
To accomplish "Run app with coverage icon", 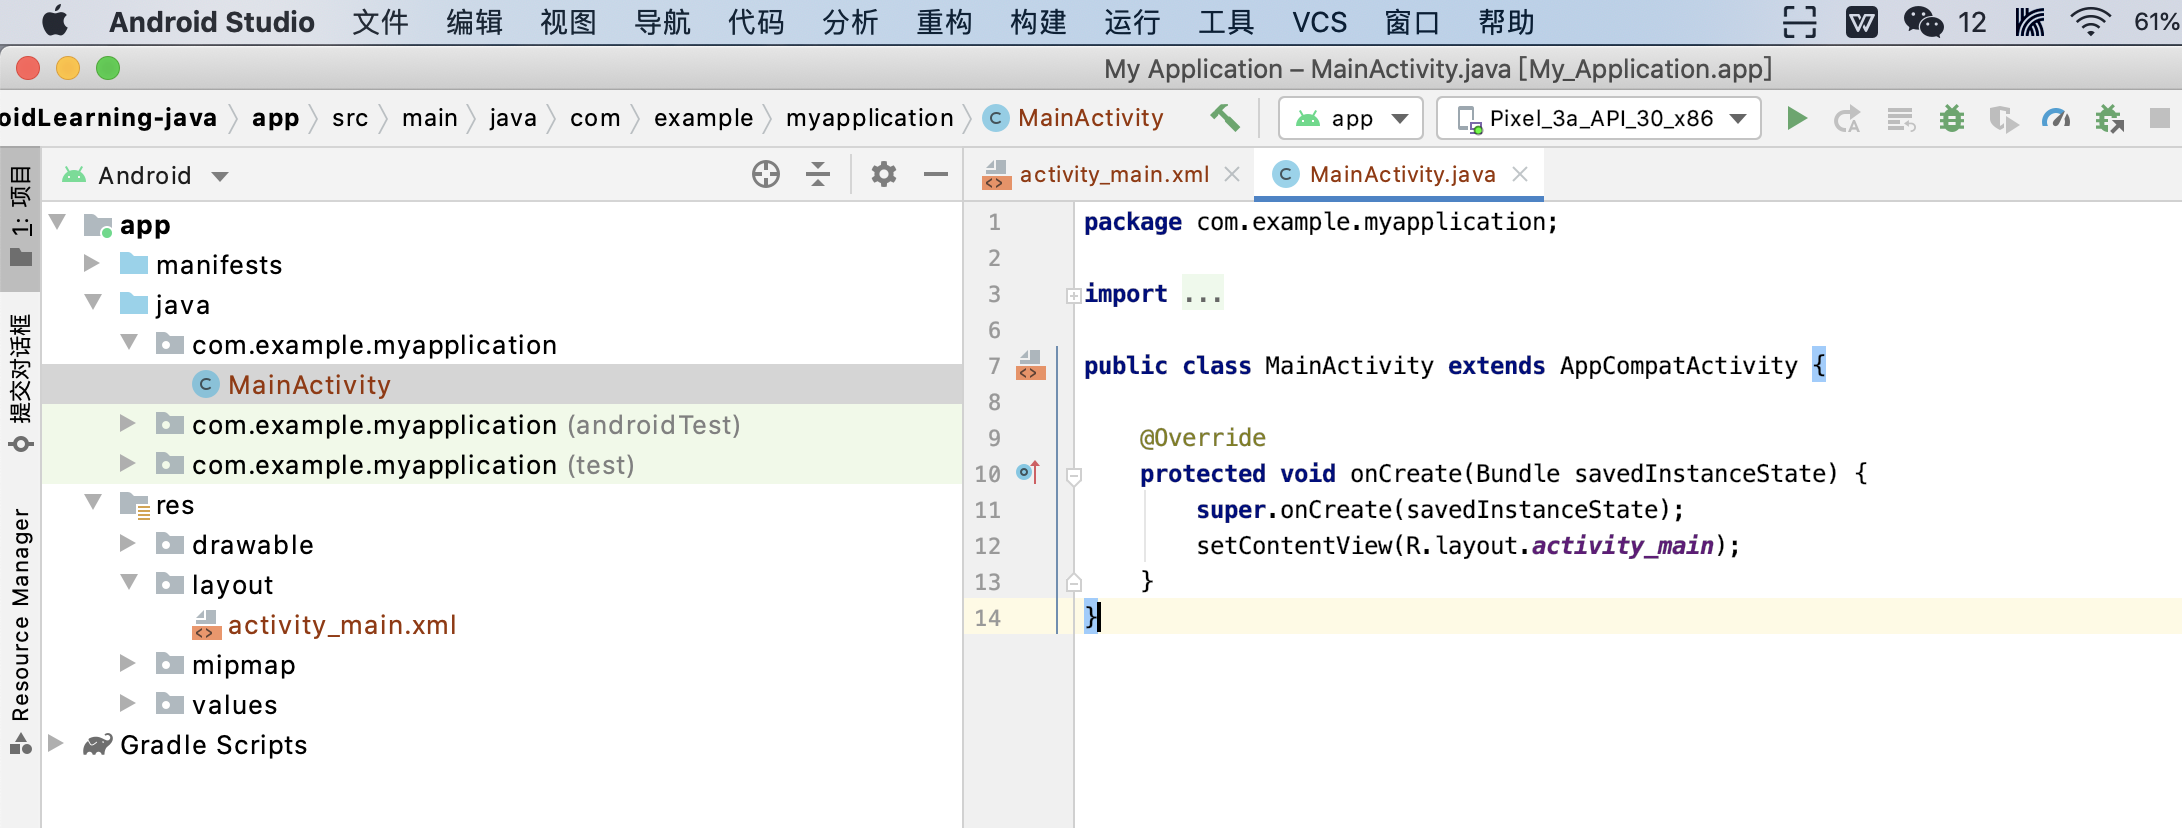I will pyautogui.click(x=2003, y=119).
